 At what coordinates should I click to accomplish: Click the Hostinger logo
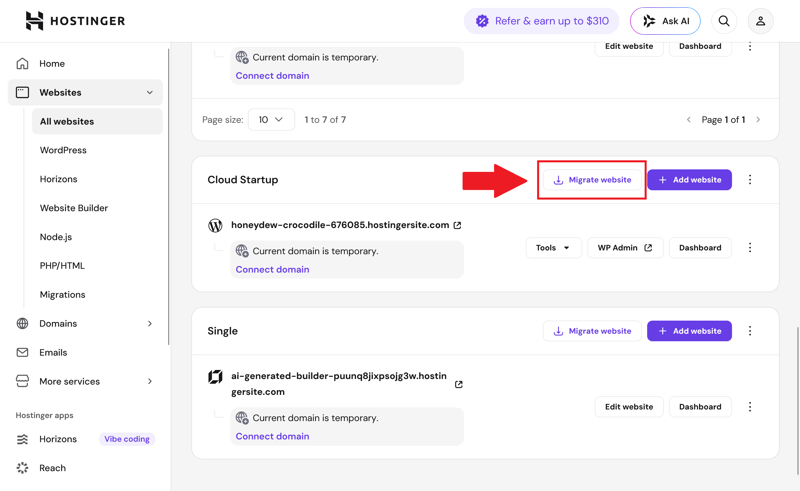point(76,21)
